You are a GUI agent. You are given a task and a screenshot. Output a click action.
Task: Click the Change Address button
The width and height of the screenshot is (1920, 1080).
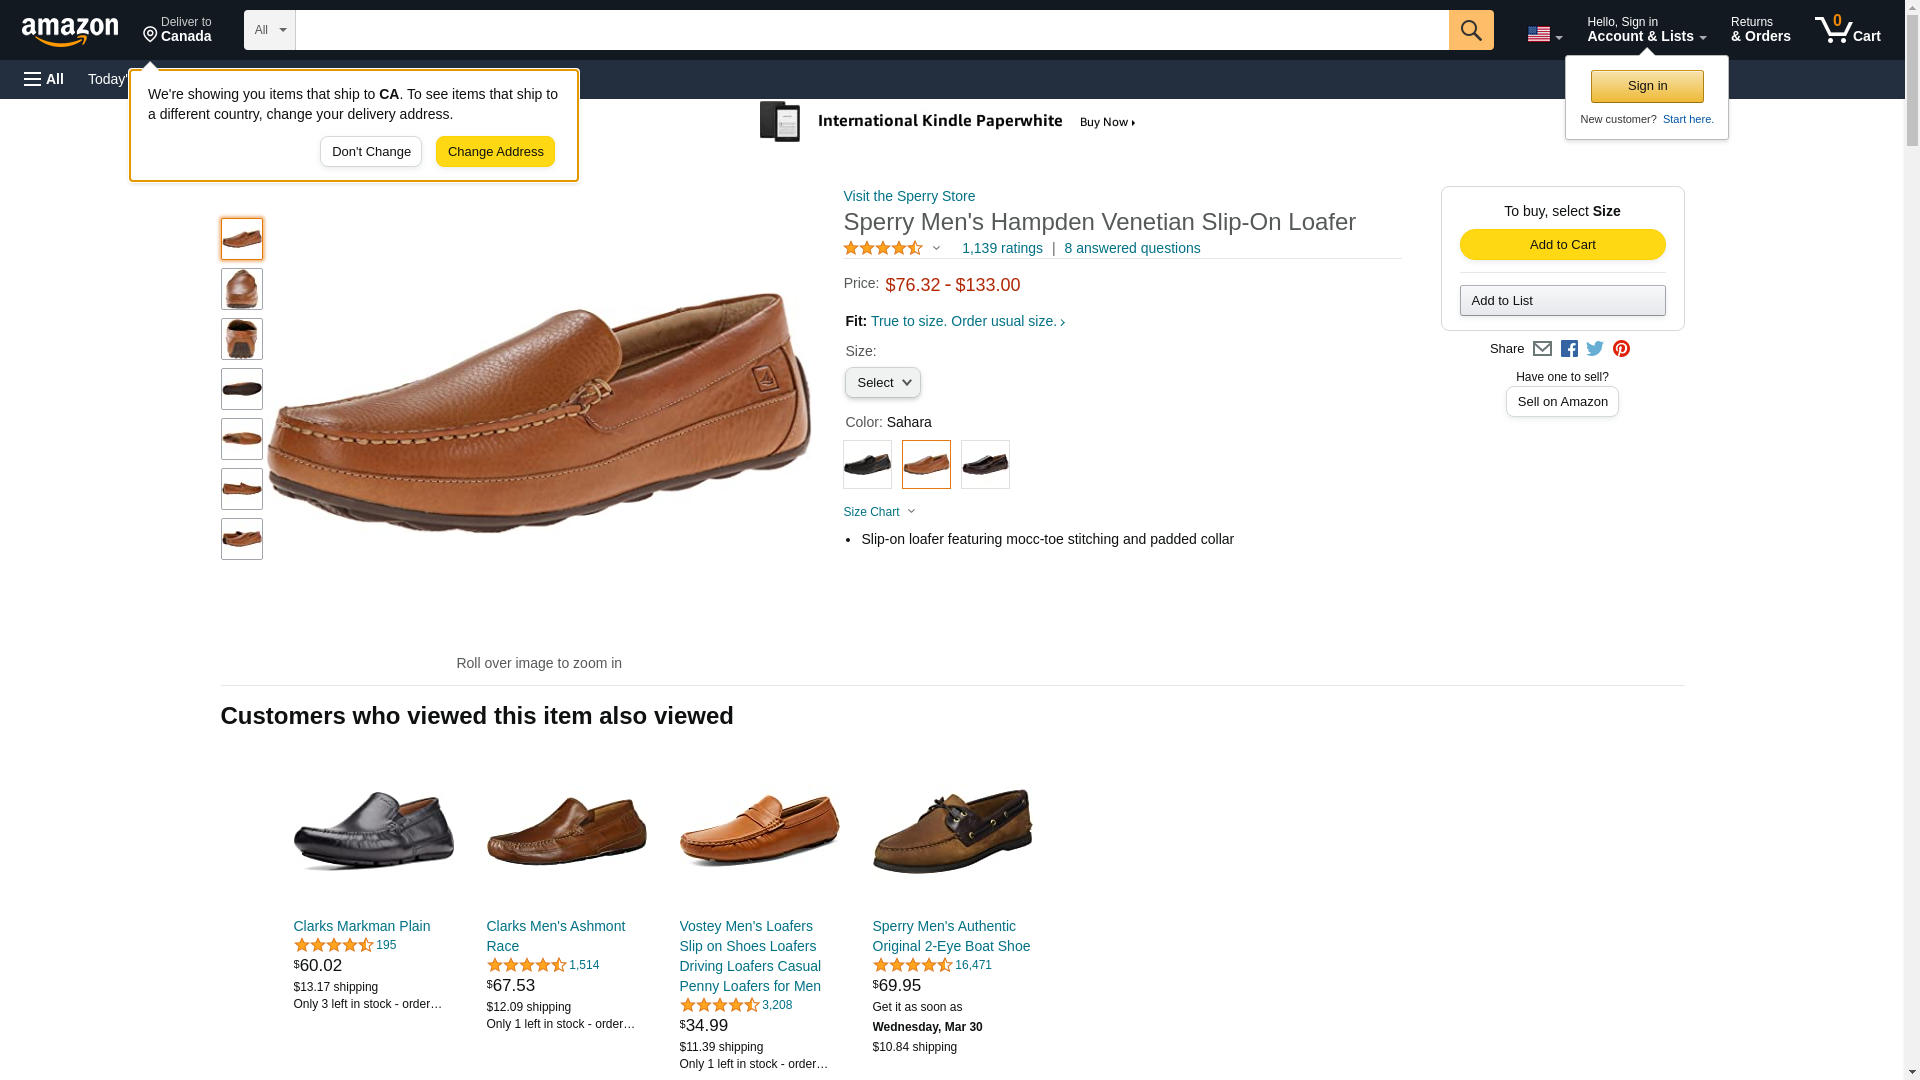tap(495, 152)
